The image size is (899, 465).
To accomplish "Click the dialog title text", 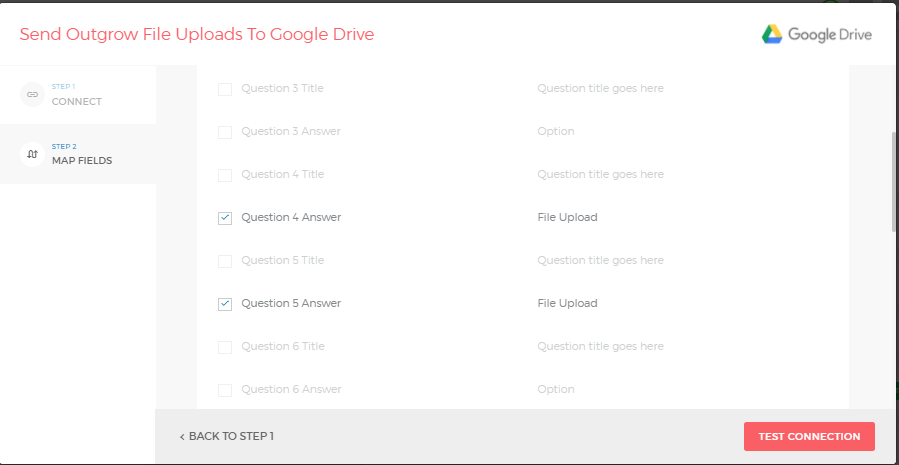I will (x=197, y=34).
